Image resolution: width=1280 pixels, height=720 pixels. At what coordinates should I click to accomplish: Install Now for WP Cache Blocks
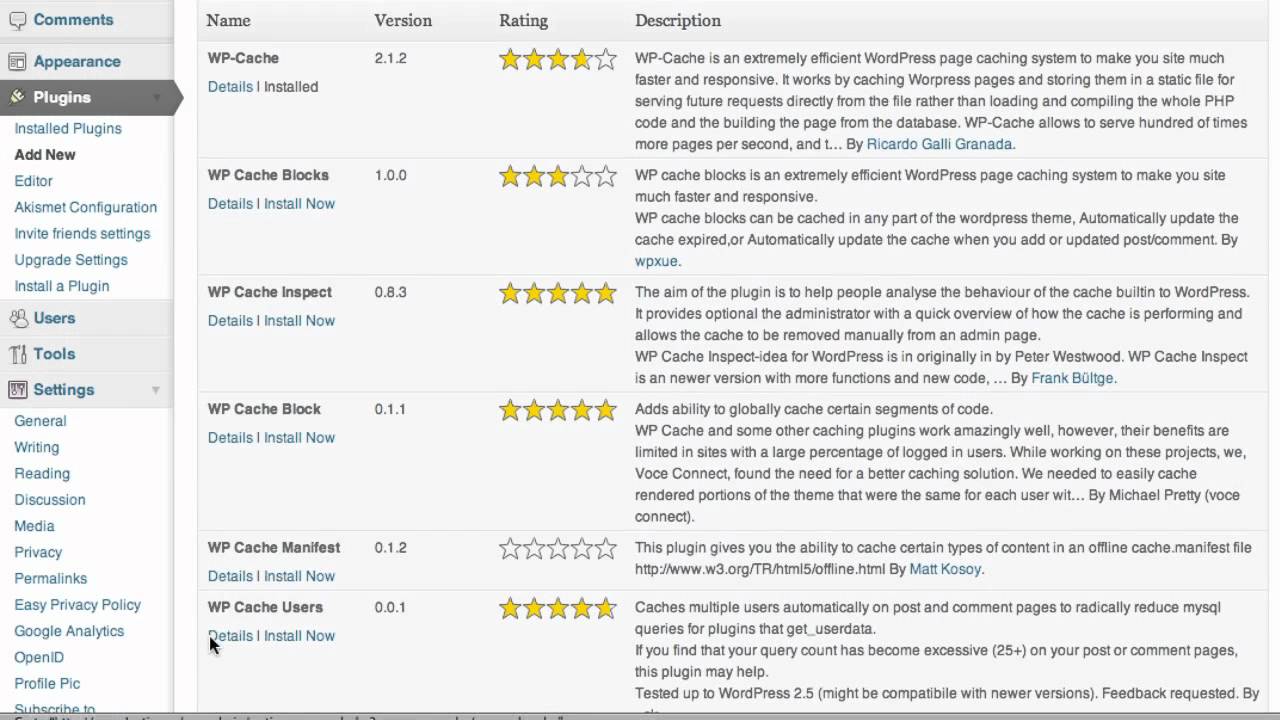tap(299, 203)
